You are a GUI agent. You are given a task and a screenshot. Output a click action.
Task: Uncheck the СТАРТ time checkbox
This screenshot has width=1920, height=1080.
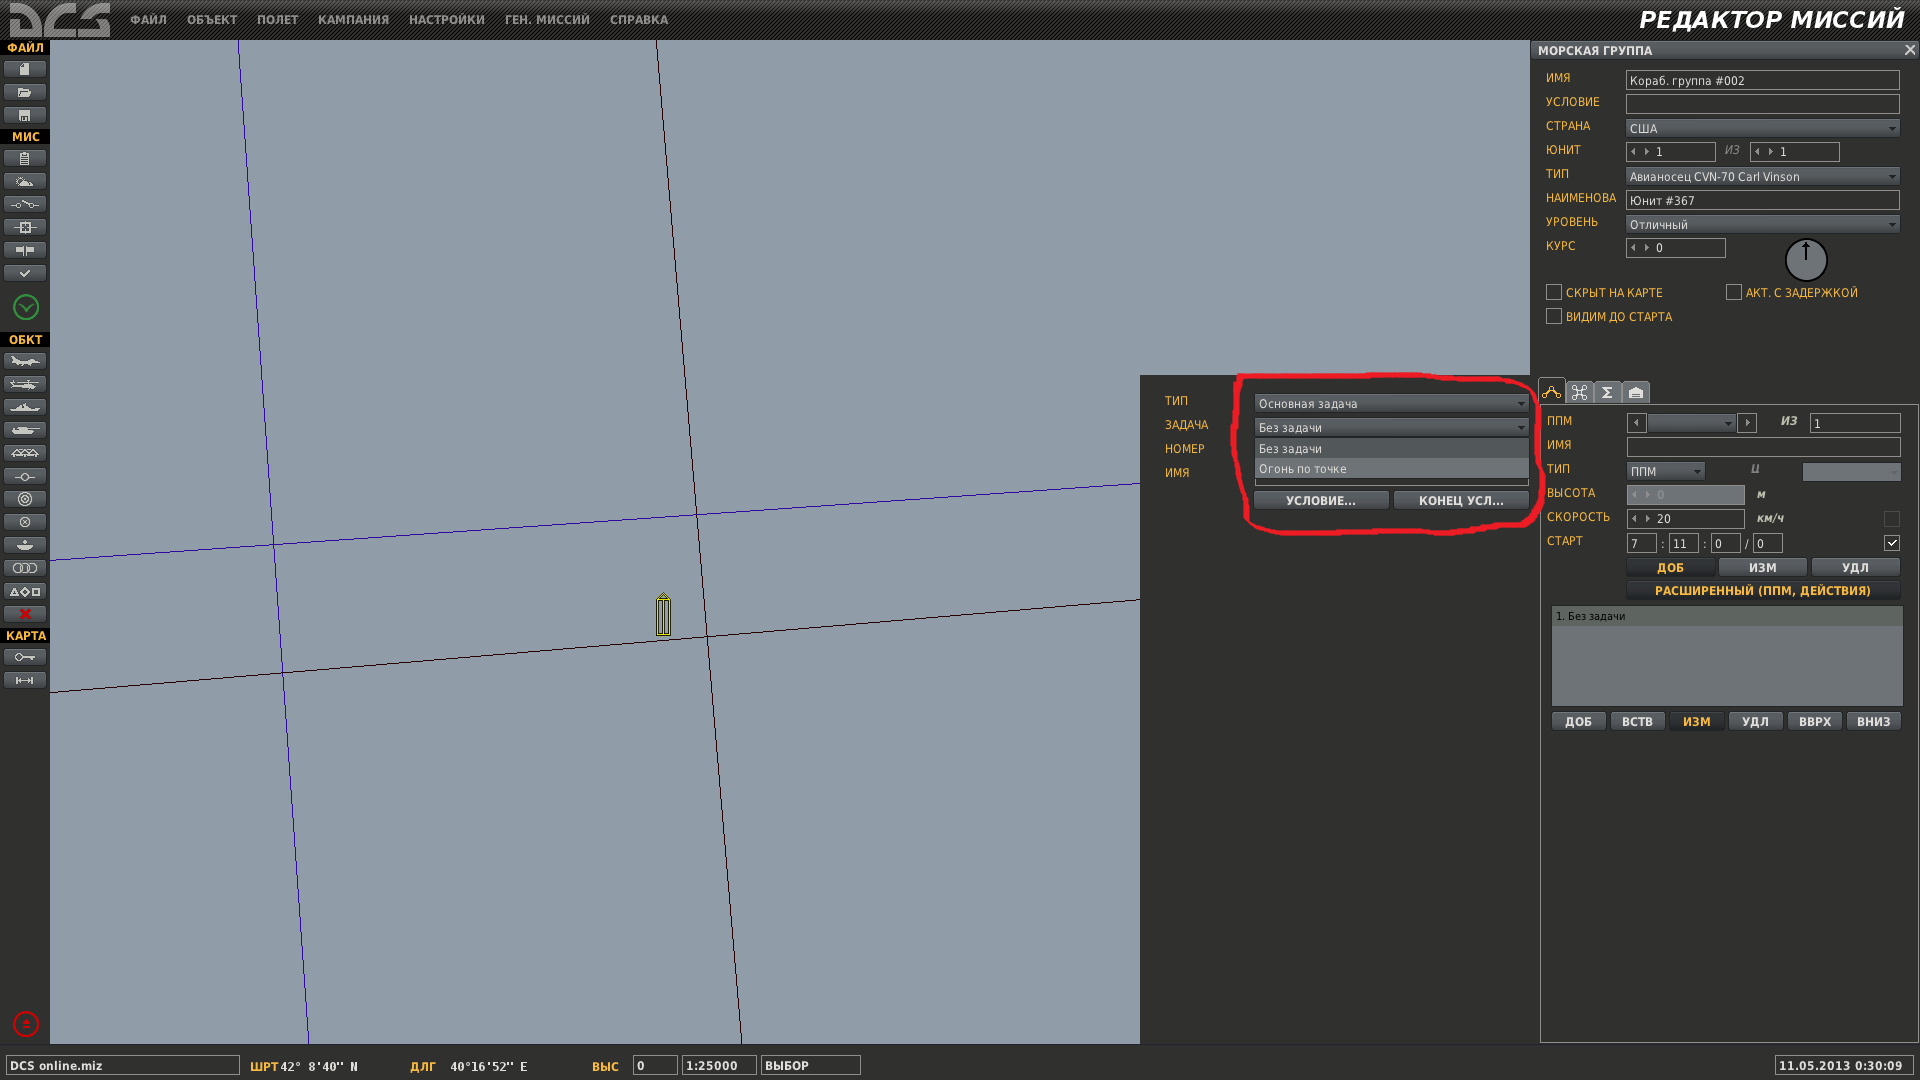(1892, 543)
